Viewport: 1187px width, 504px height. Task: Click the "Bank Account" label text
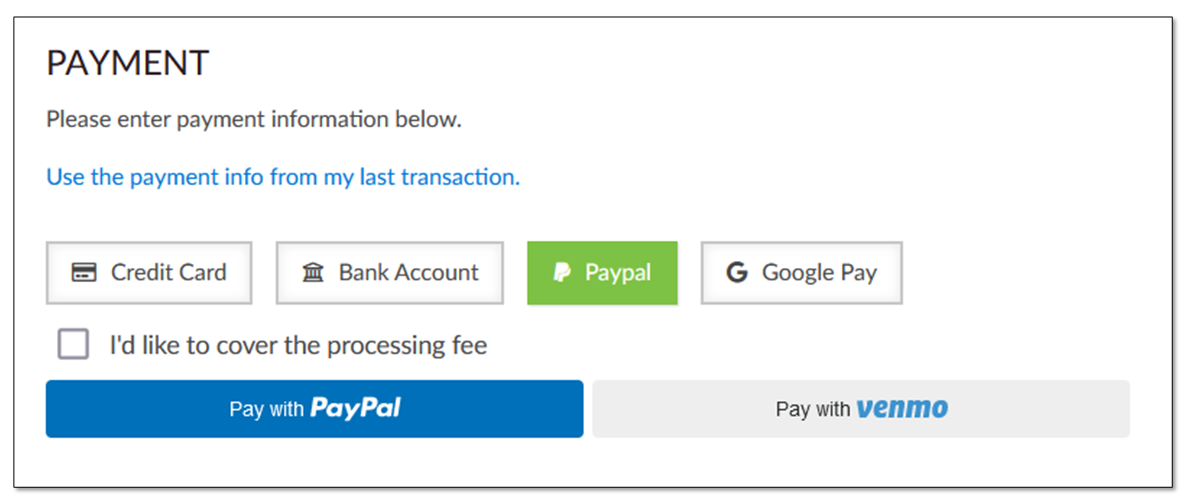click(409, 272)
